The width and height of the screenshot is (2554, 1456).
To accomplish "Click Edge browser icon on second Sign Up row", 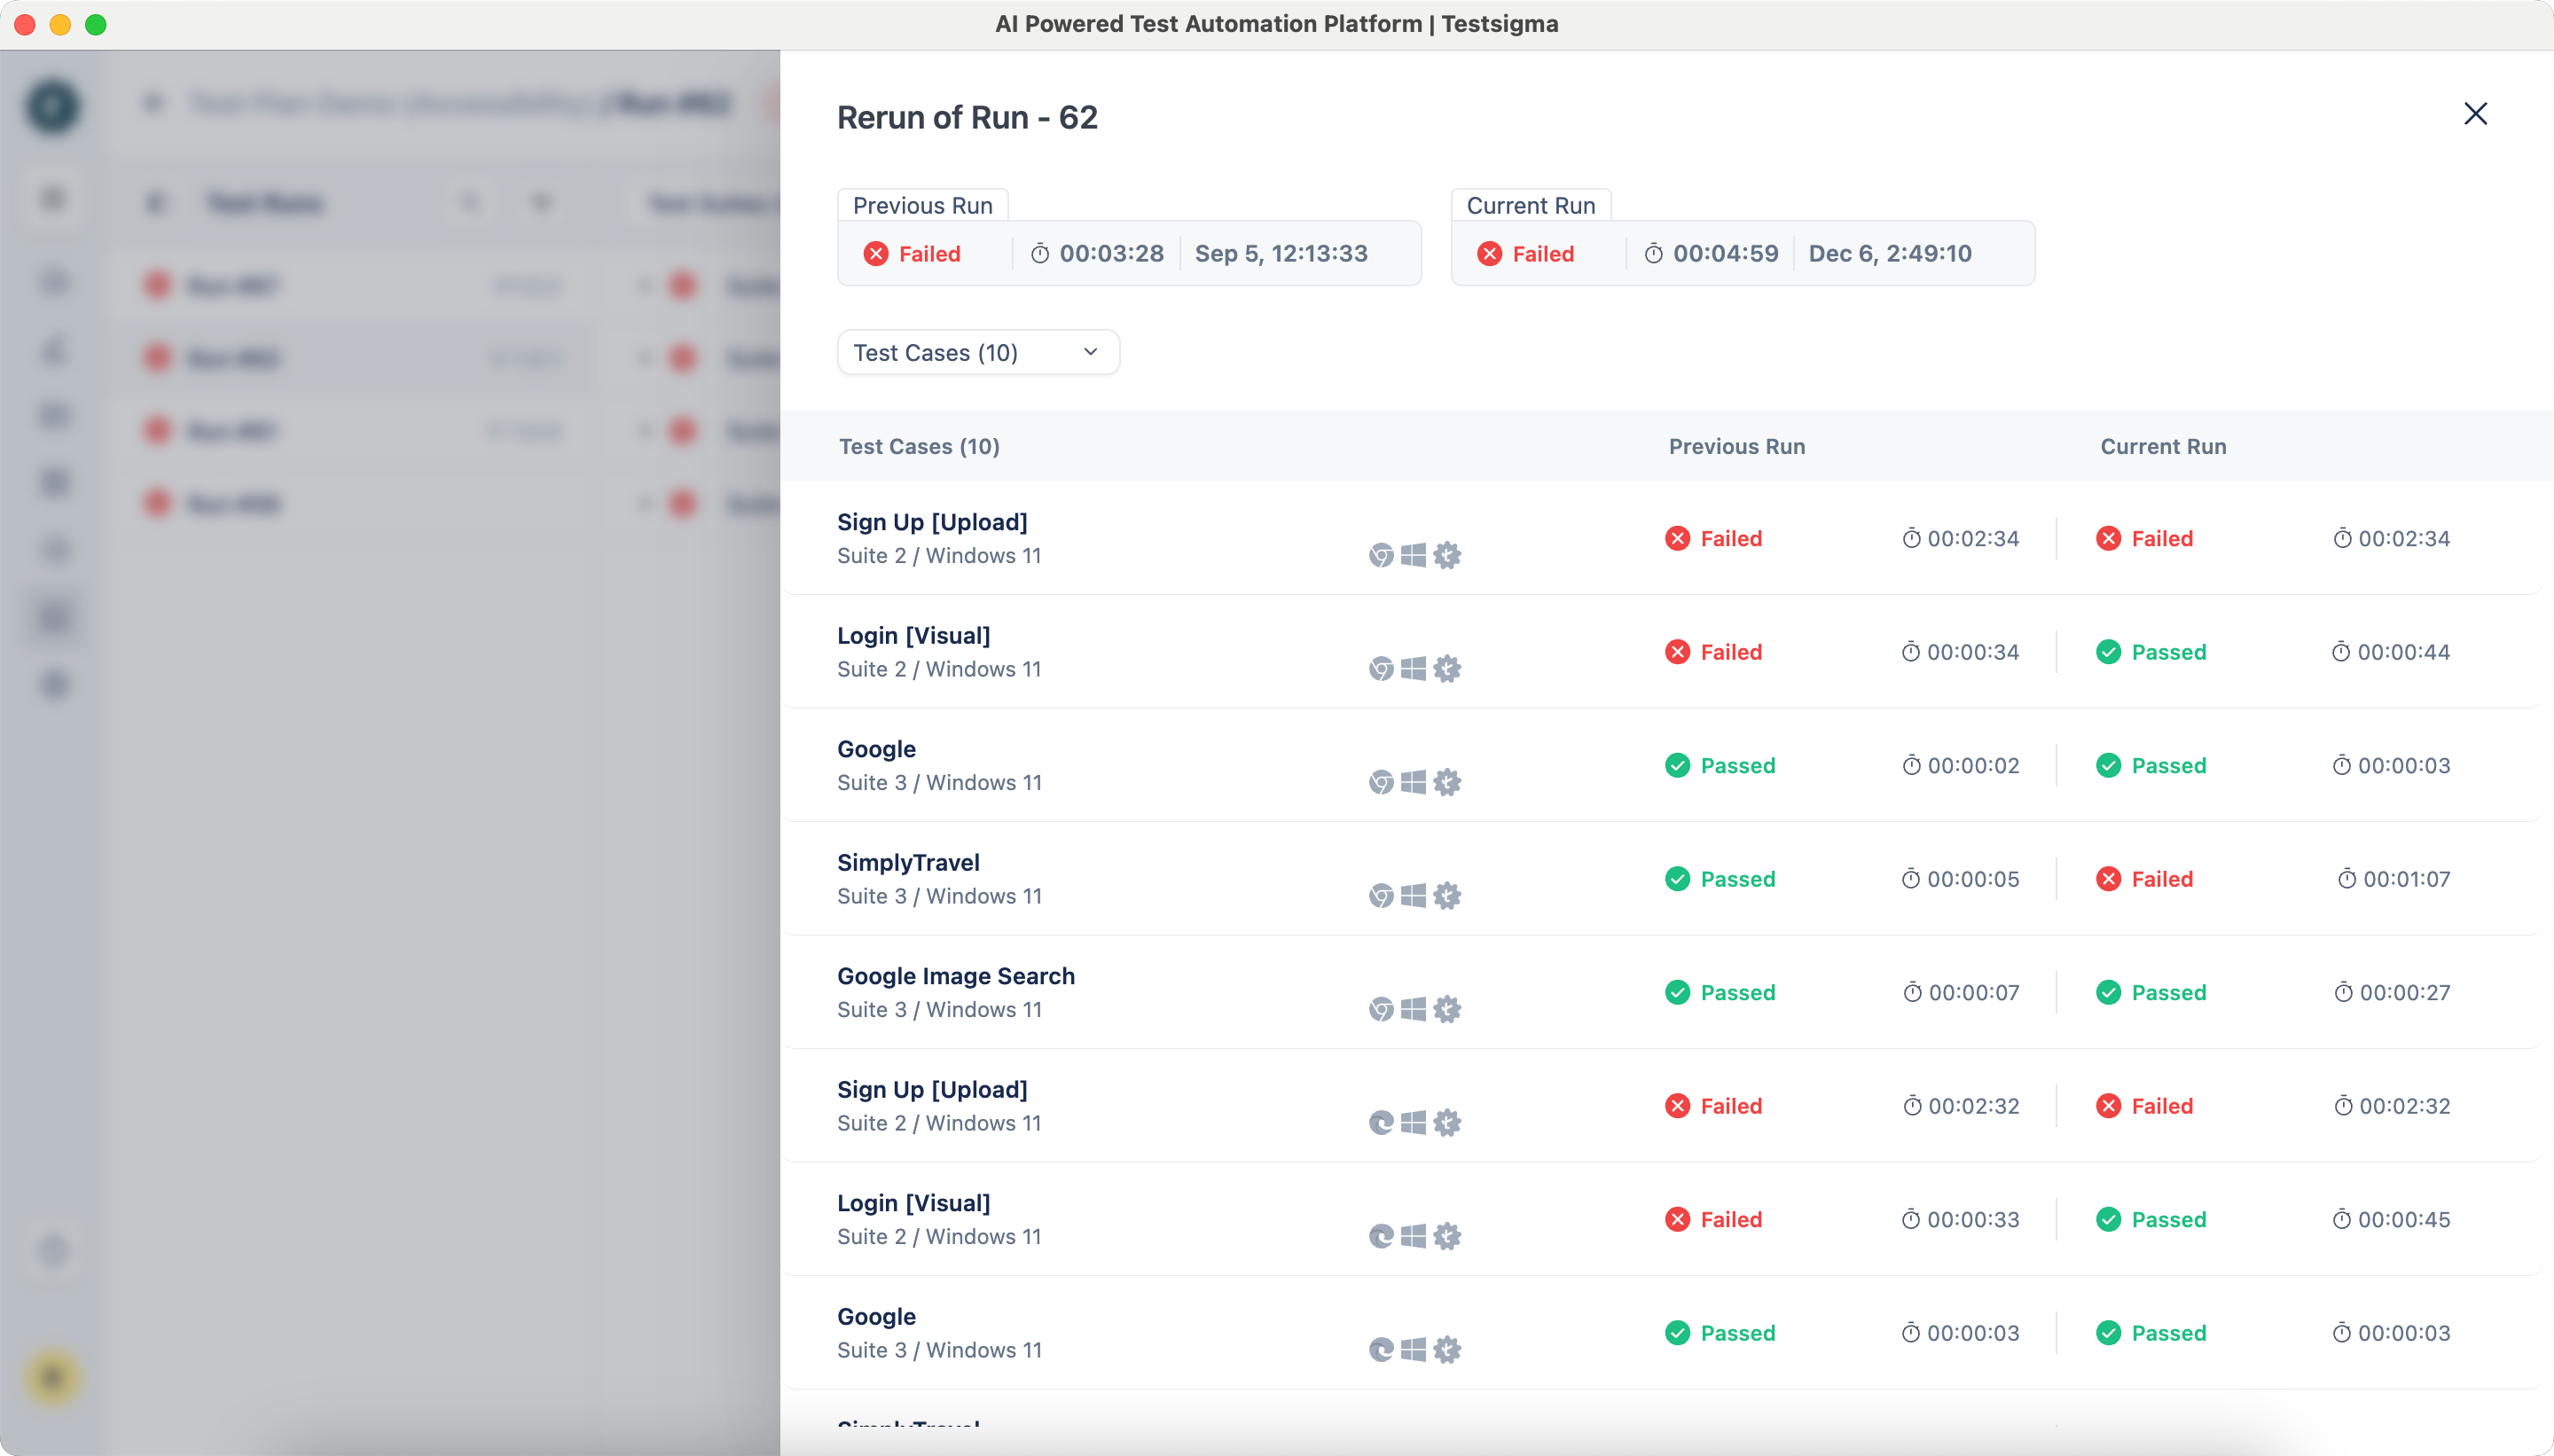I will pos(1381,1123).
